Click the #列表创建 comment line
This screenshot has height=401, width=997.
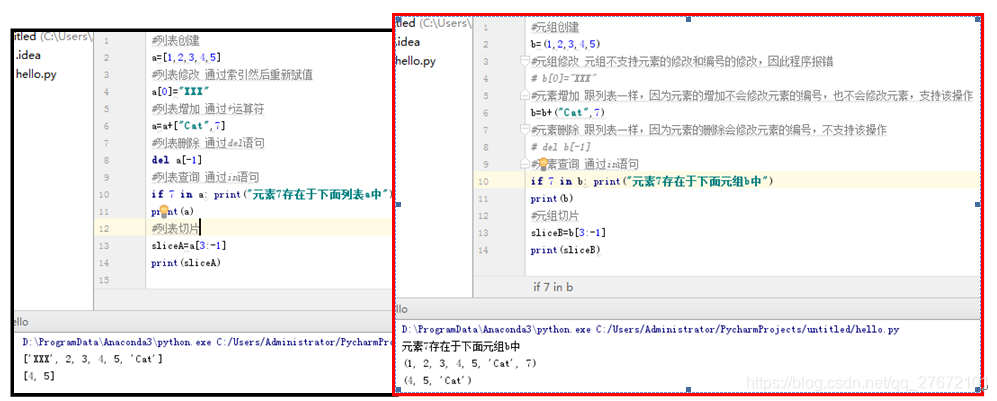(x=175, y=41)
